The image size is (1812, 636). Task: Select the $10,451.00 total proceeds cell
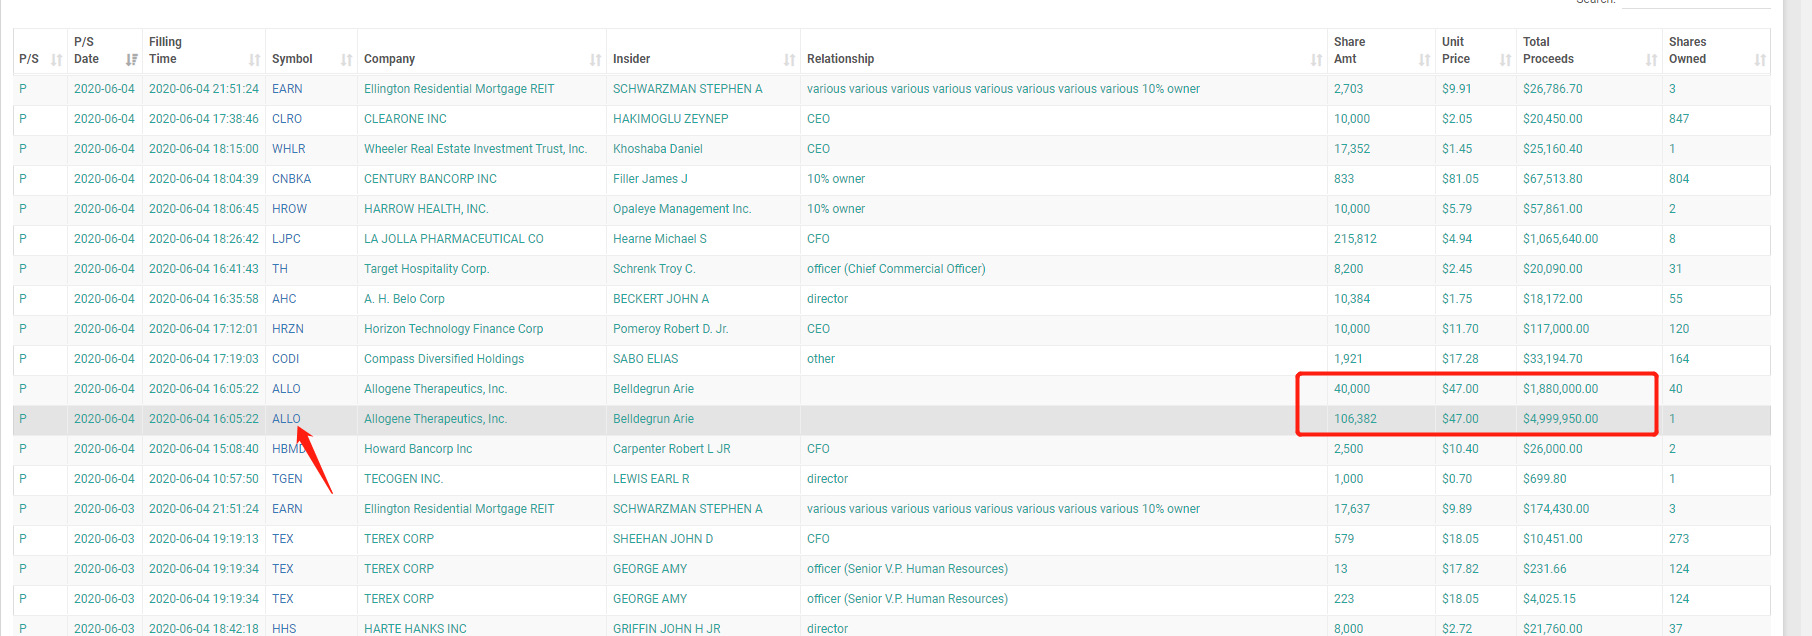click(1552, 539)
